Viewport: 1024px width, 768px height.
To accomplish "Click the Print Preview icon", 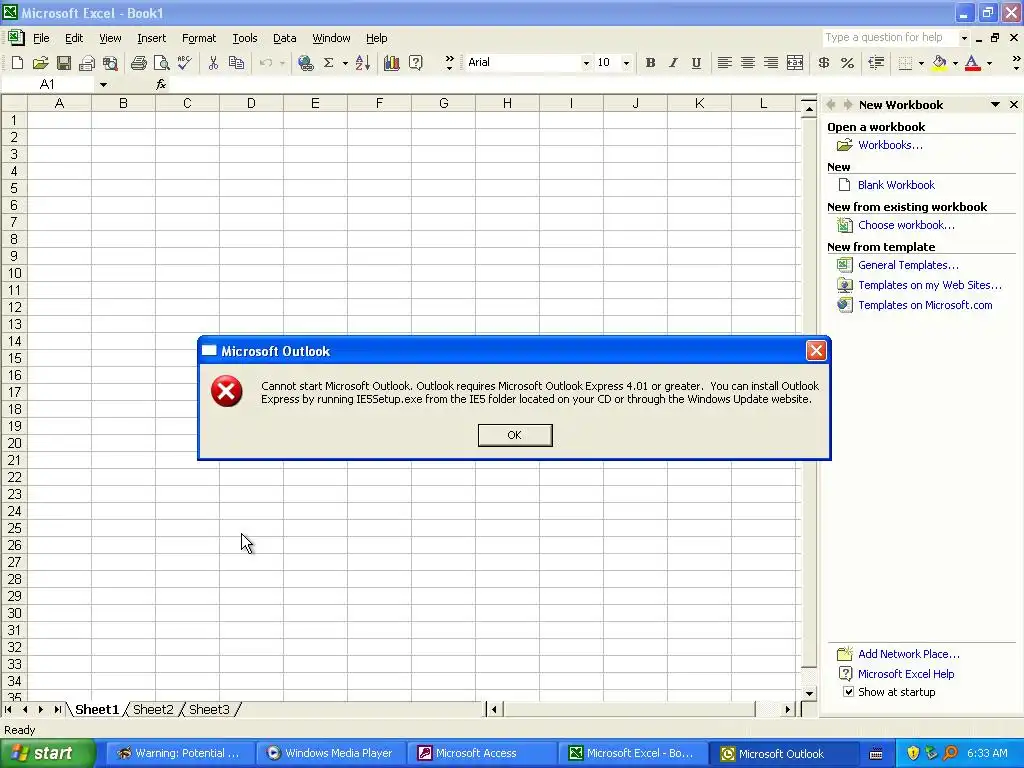I will [161, 63].
